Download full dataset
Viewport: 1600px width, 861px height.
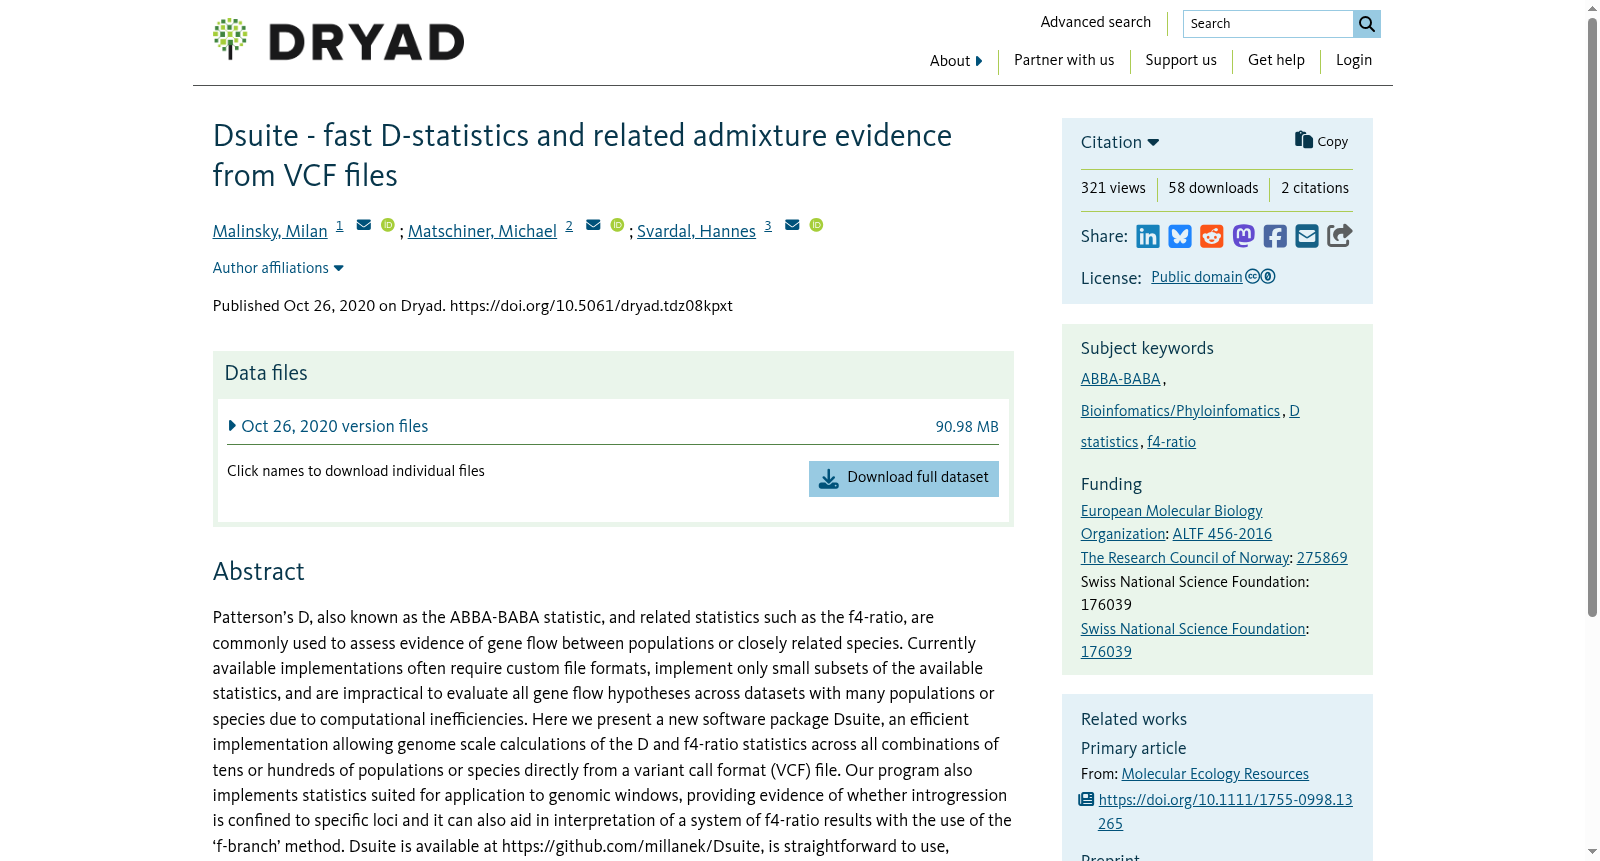click(904, 478)
